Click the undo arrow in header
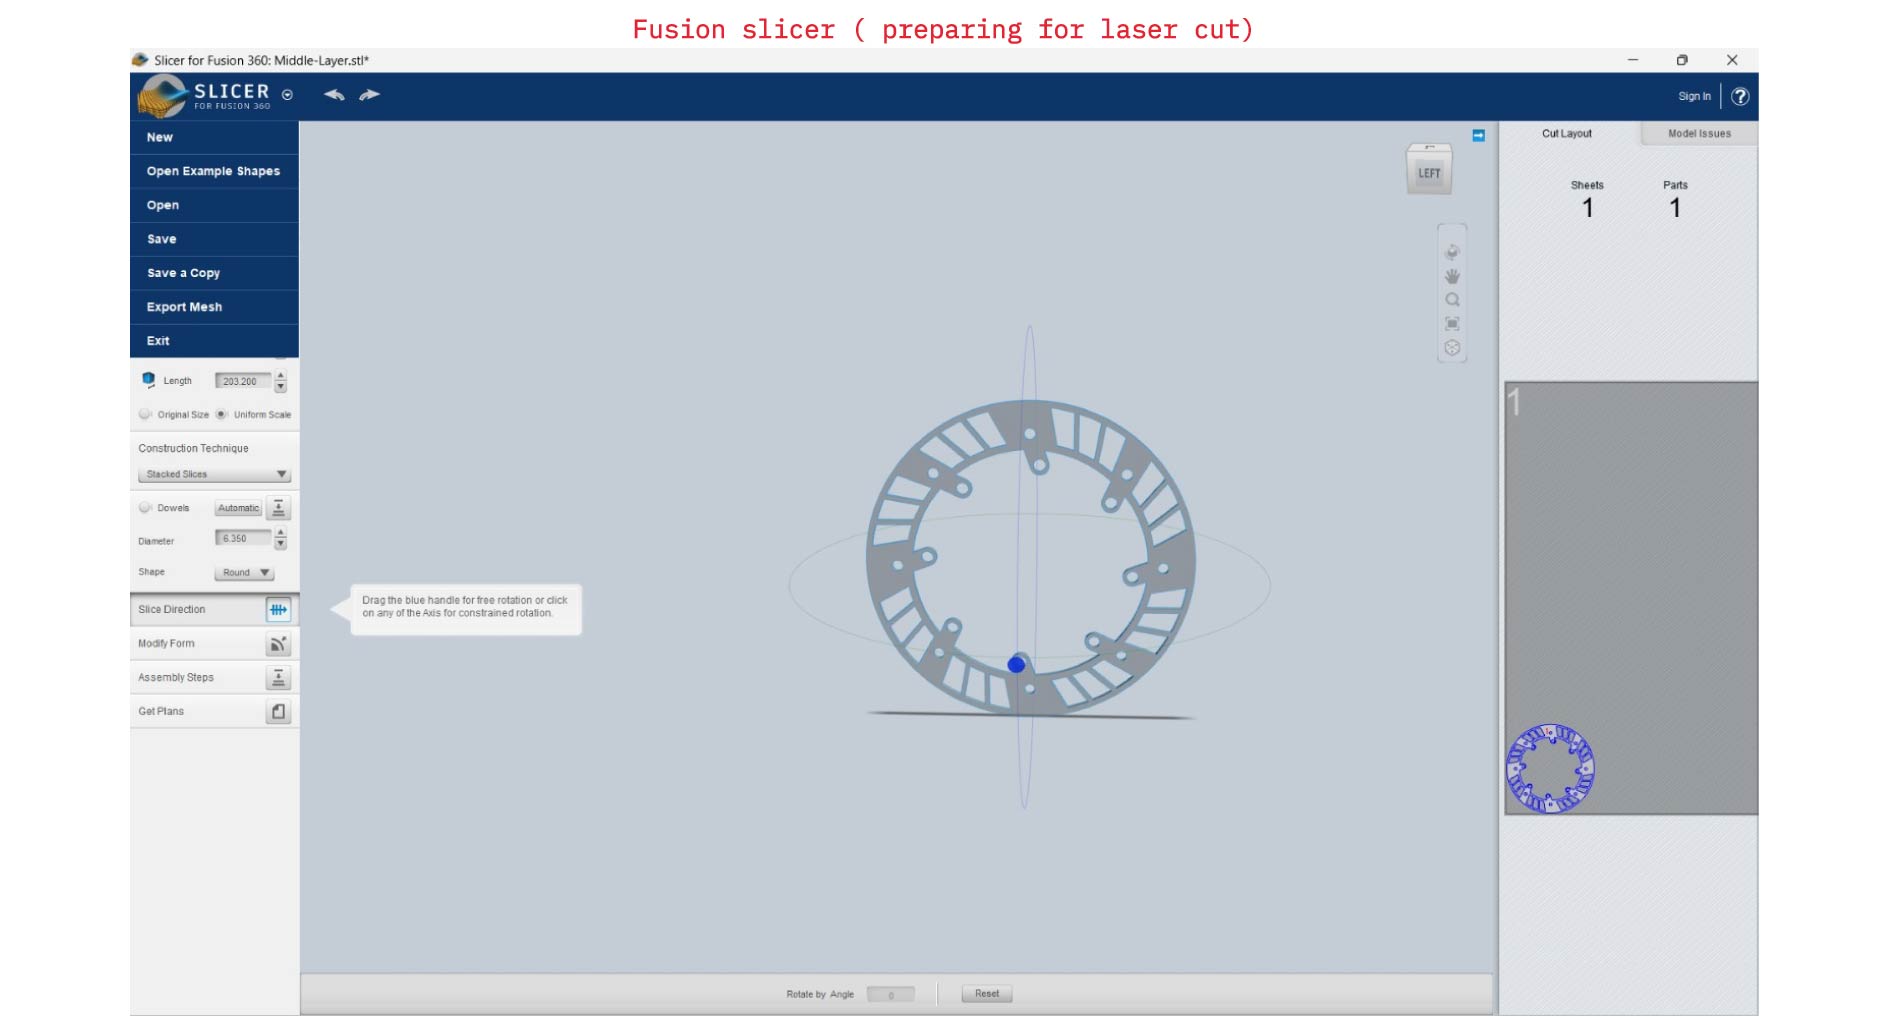 (x=334, y=95)
